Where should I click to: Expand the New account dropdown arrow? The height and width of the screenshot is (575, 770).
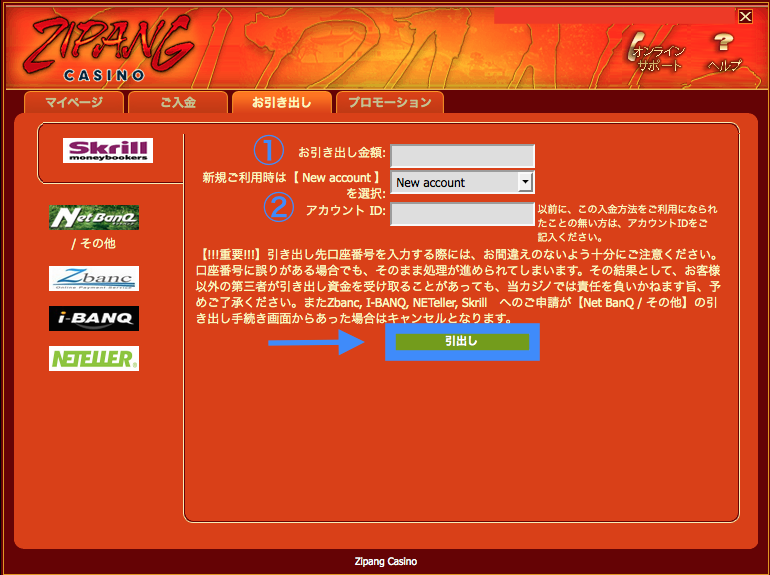click(x=525, y=182)
